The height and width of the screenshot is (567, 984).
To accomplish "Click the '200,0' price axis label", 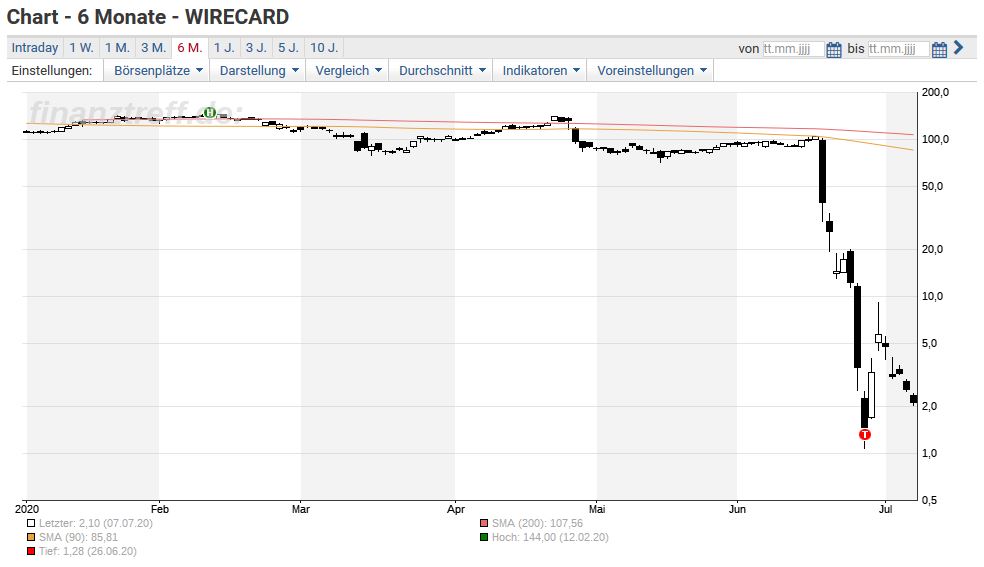I will [x=935, y=92].
